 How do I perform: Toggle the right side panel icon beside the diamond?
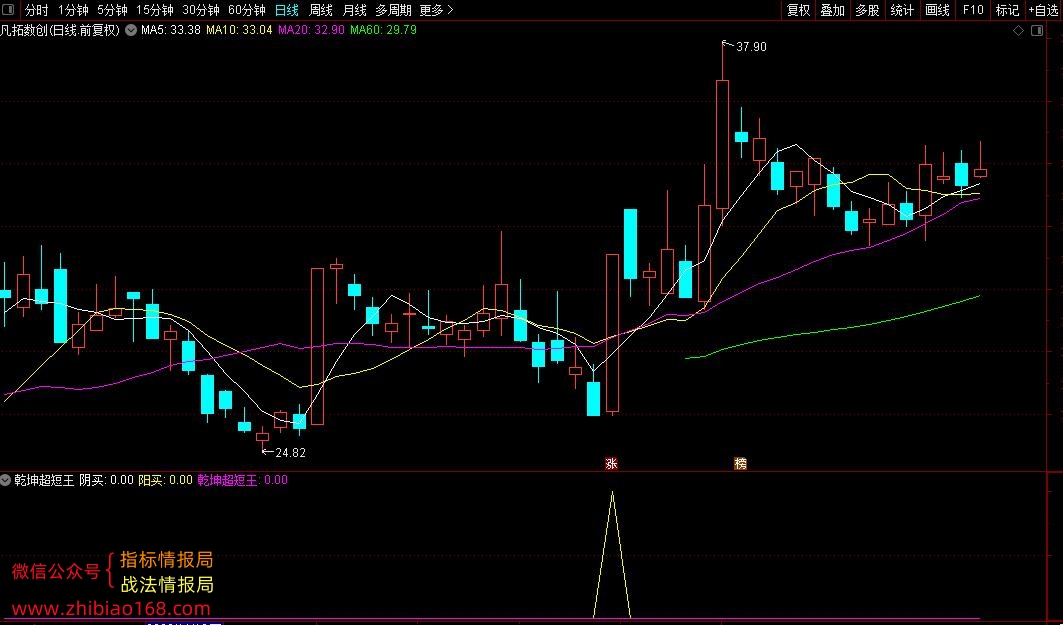point(1037,31)
